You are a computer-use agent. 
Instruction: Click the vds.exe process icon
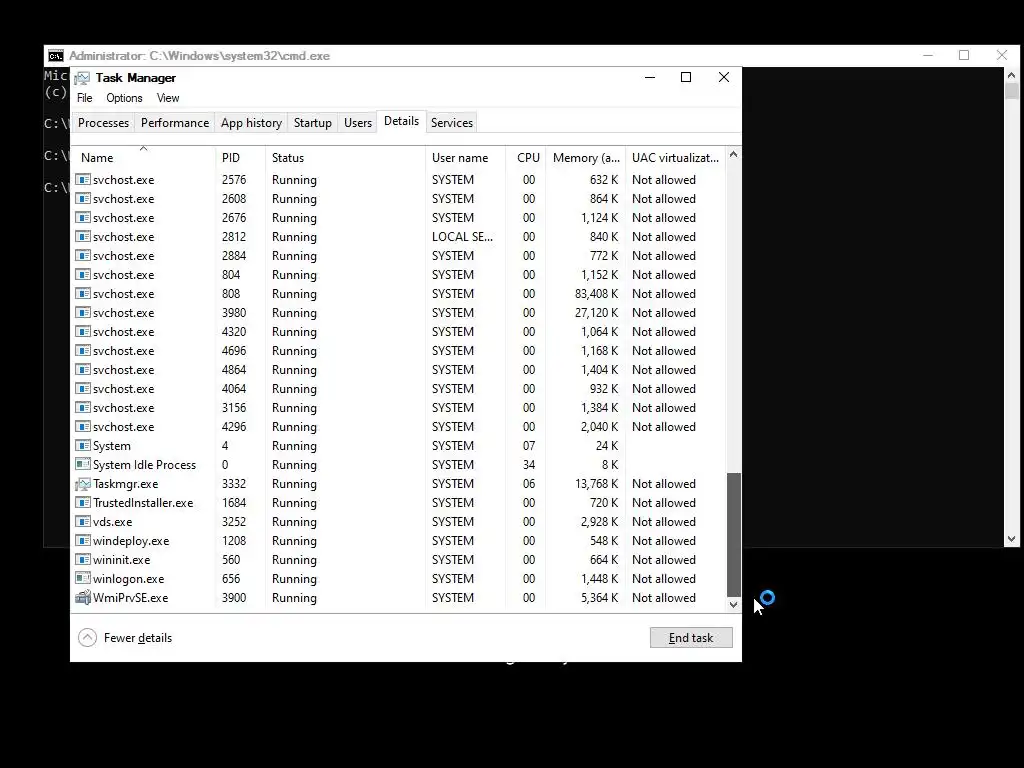(82, 521)
